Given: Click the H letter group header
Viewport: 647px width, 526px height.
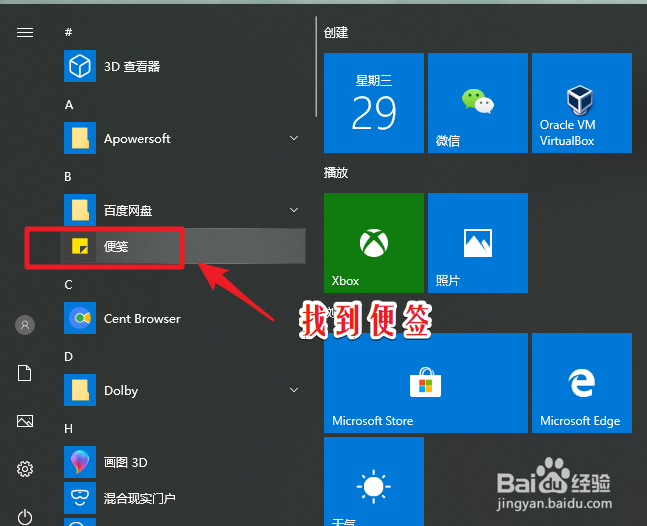Looking at the screenshot, I should 68,429.
